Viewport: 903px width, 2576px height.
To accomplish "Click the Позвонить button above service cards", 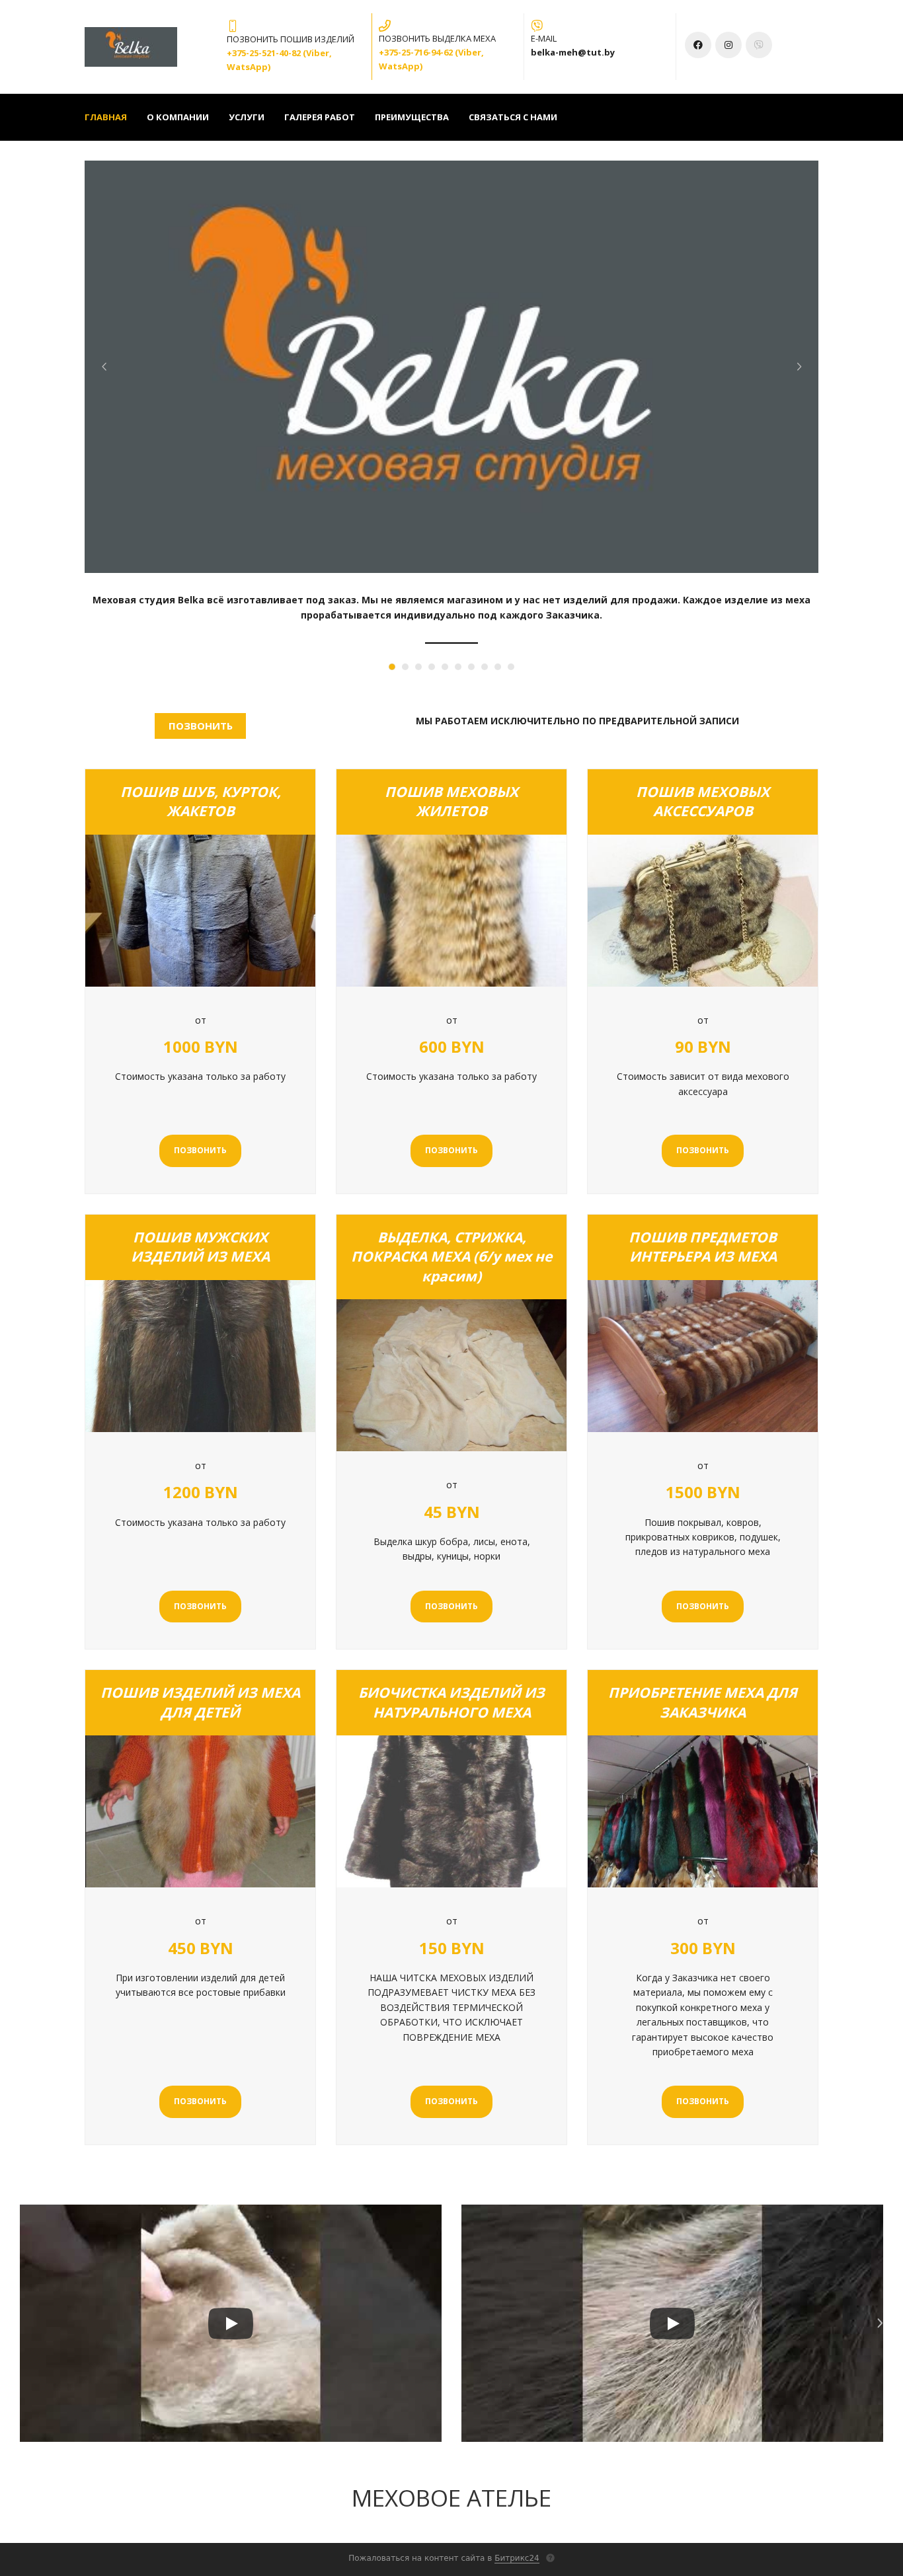I will tap(200, 726).
